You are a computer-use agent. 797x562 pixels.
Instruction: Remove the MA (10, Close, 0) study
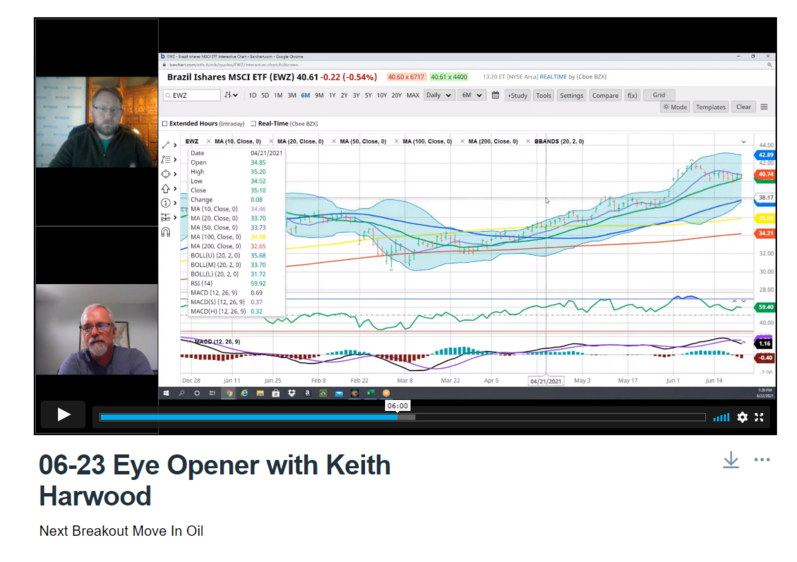click(208, 141)
